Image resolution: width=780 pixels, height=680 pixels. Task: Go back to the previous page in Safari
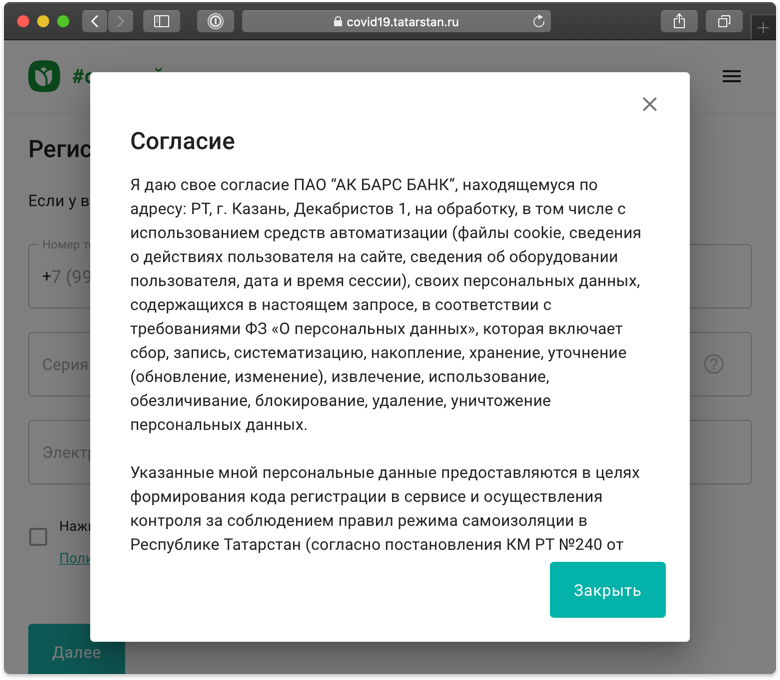(x=95, y=21)
